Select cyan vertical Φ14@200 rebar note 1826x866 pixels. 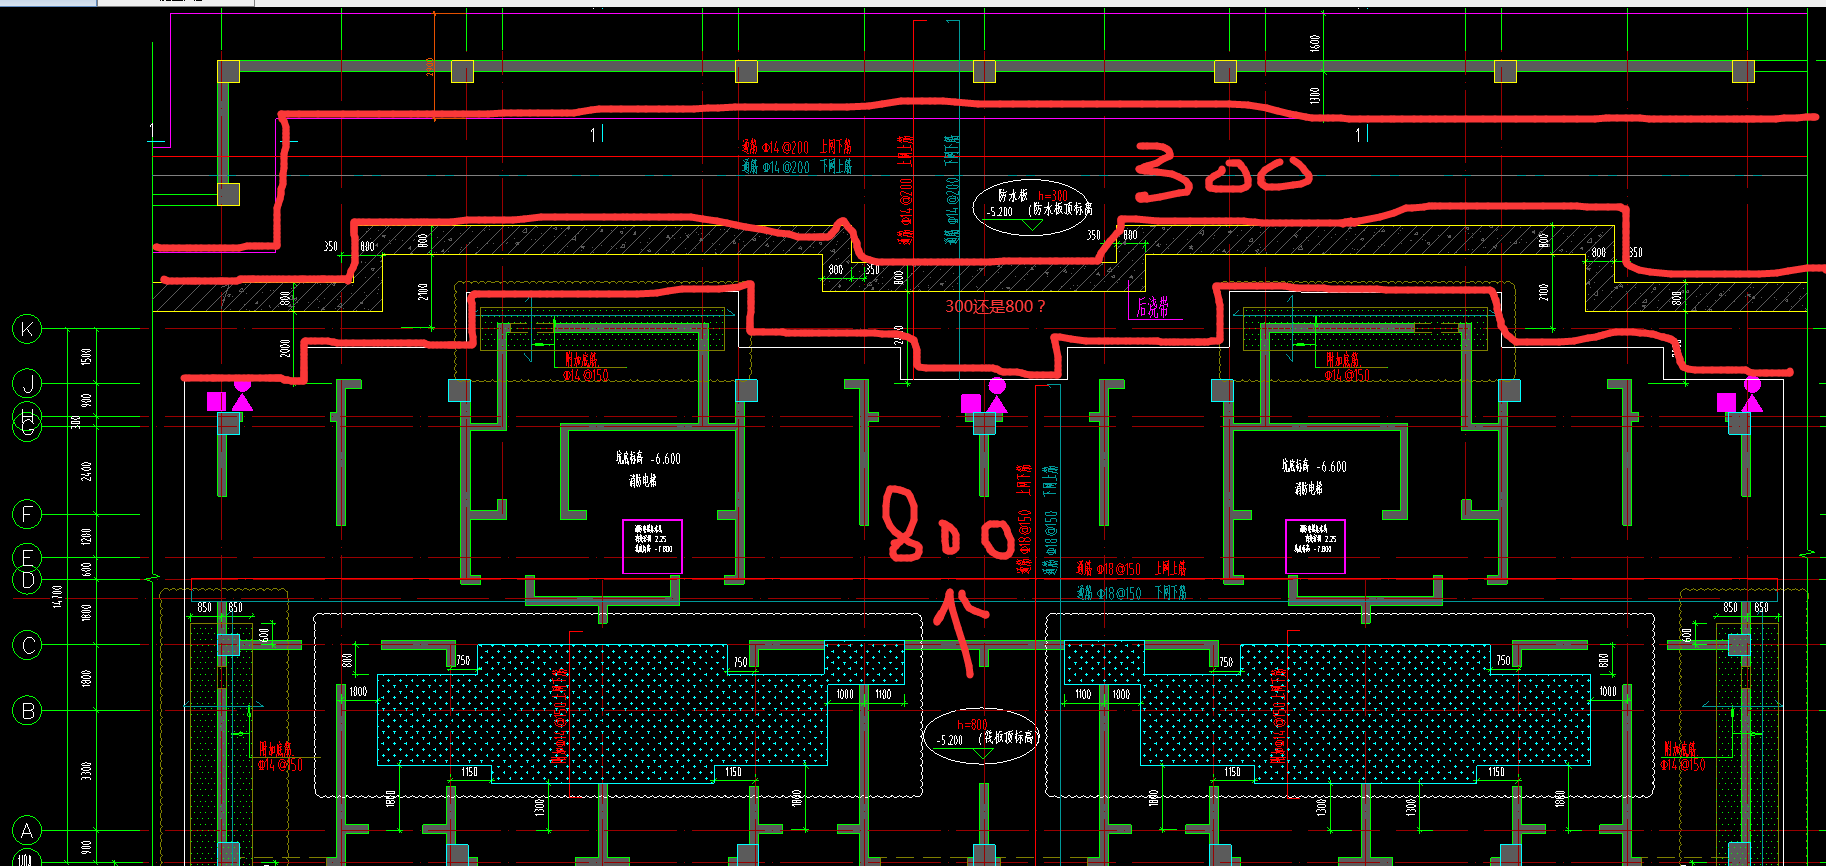coord(952,190)
